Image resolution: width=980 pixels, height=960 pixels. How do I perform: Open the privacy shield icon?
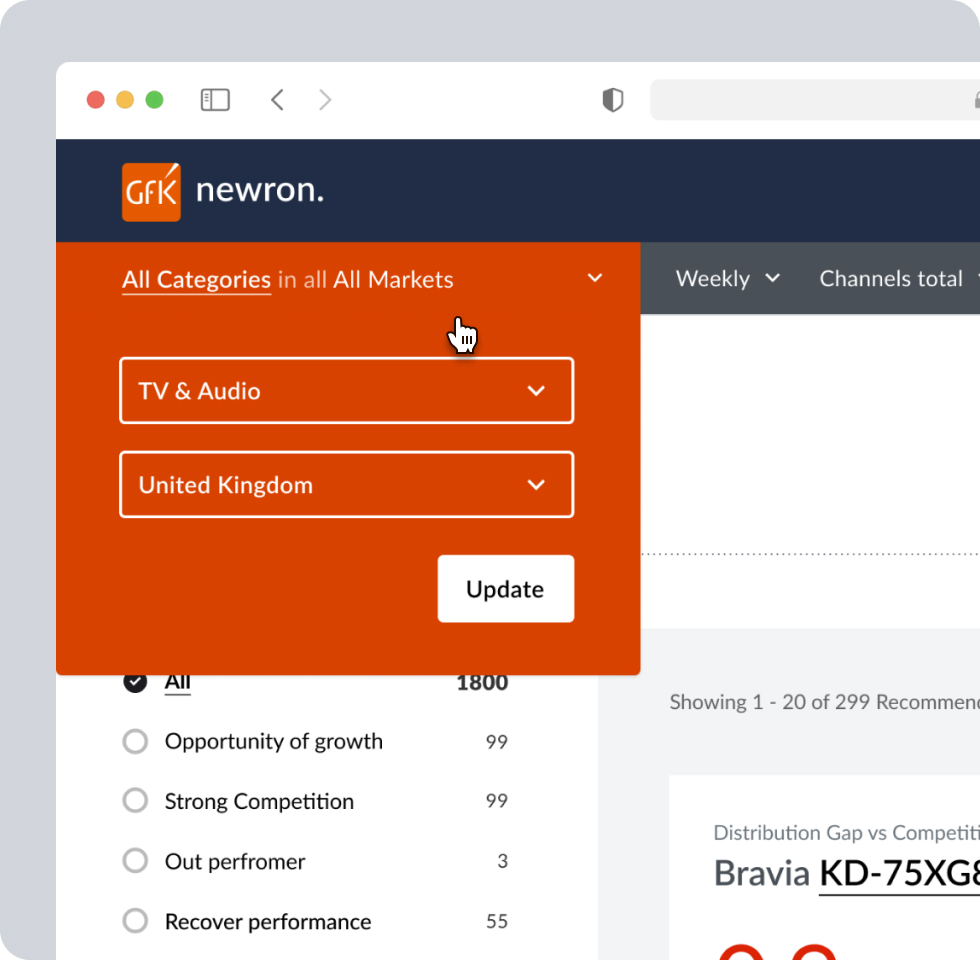pos(612,100)
